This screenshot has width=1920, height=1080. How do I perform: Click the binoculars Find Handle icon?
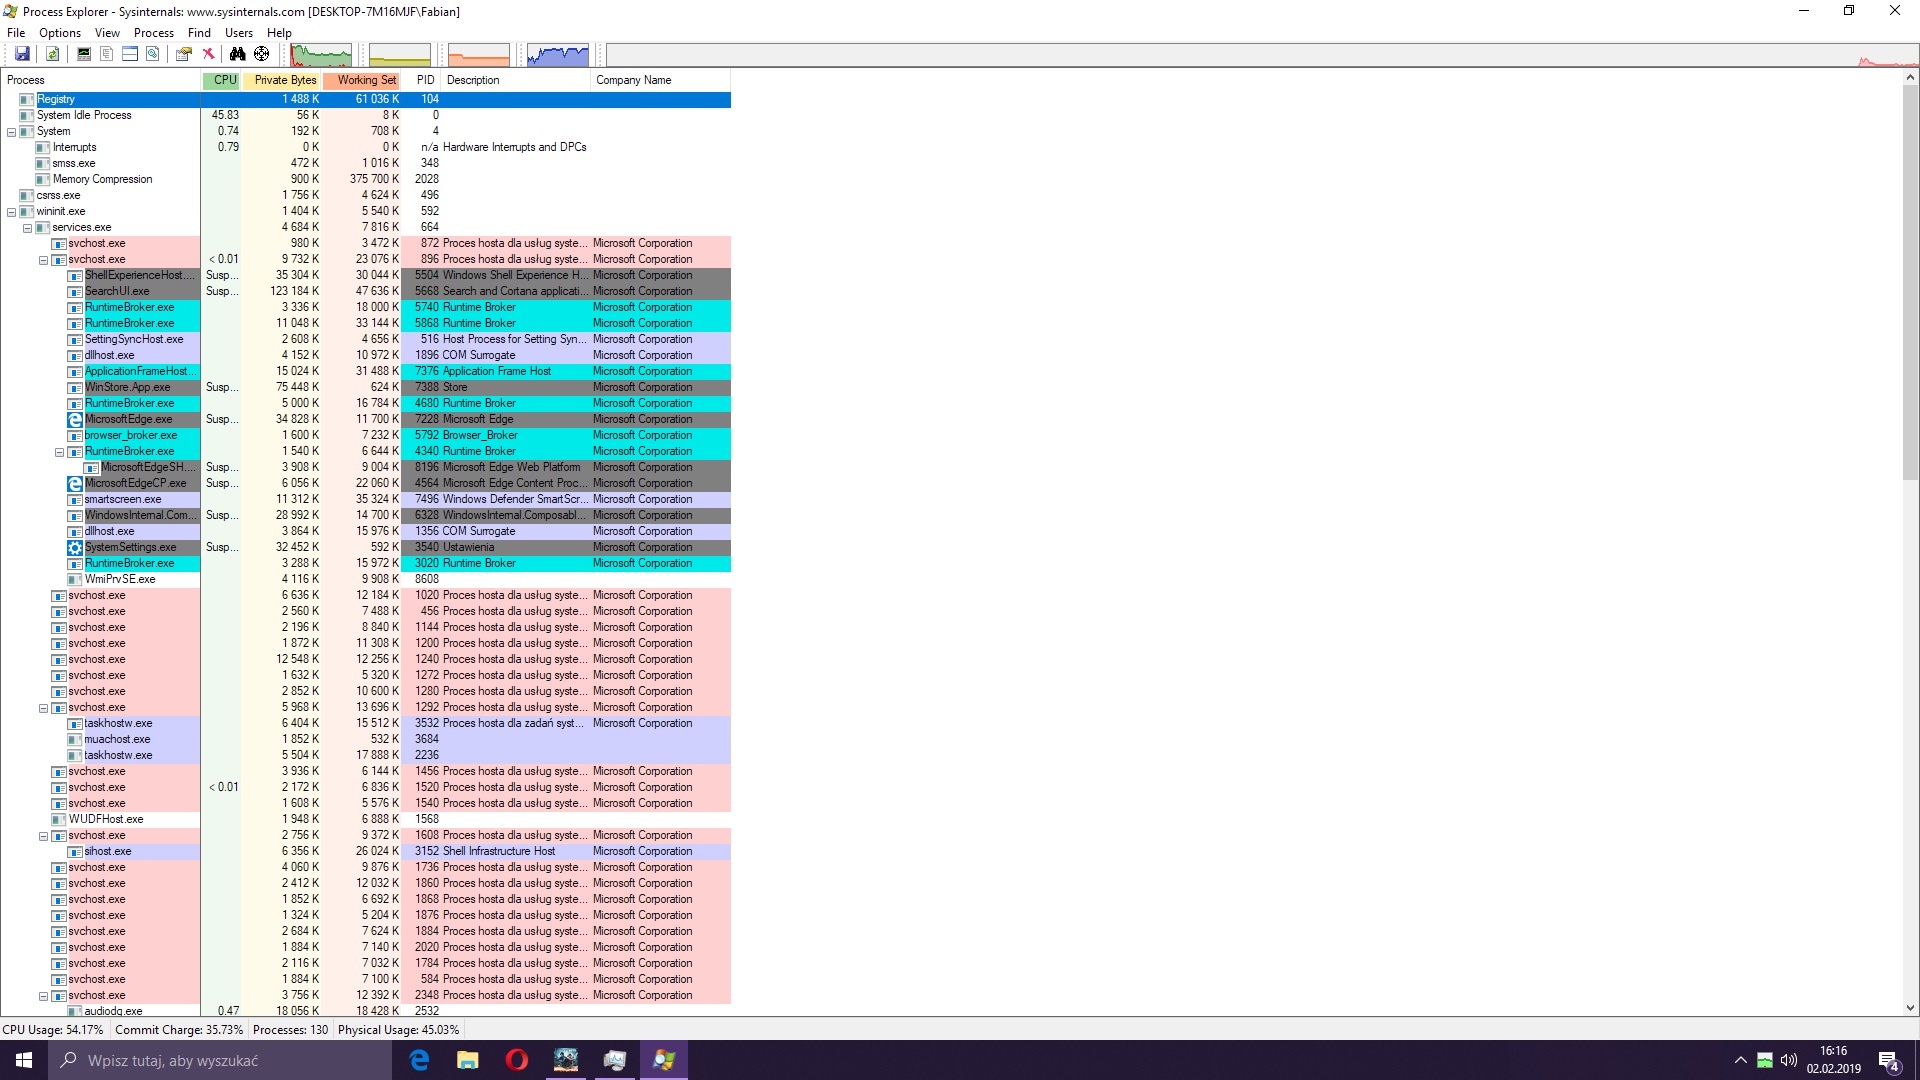tap(238, 54)
